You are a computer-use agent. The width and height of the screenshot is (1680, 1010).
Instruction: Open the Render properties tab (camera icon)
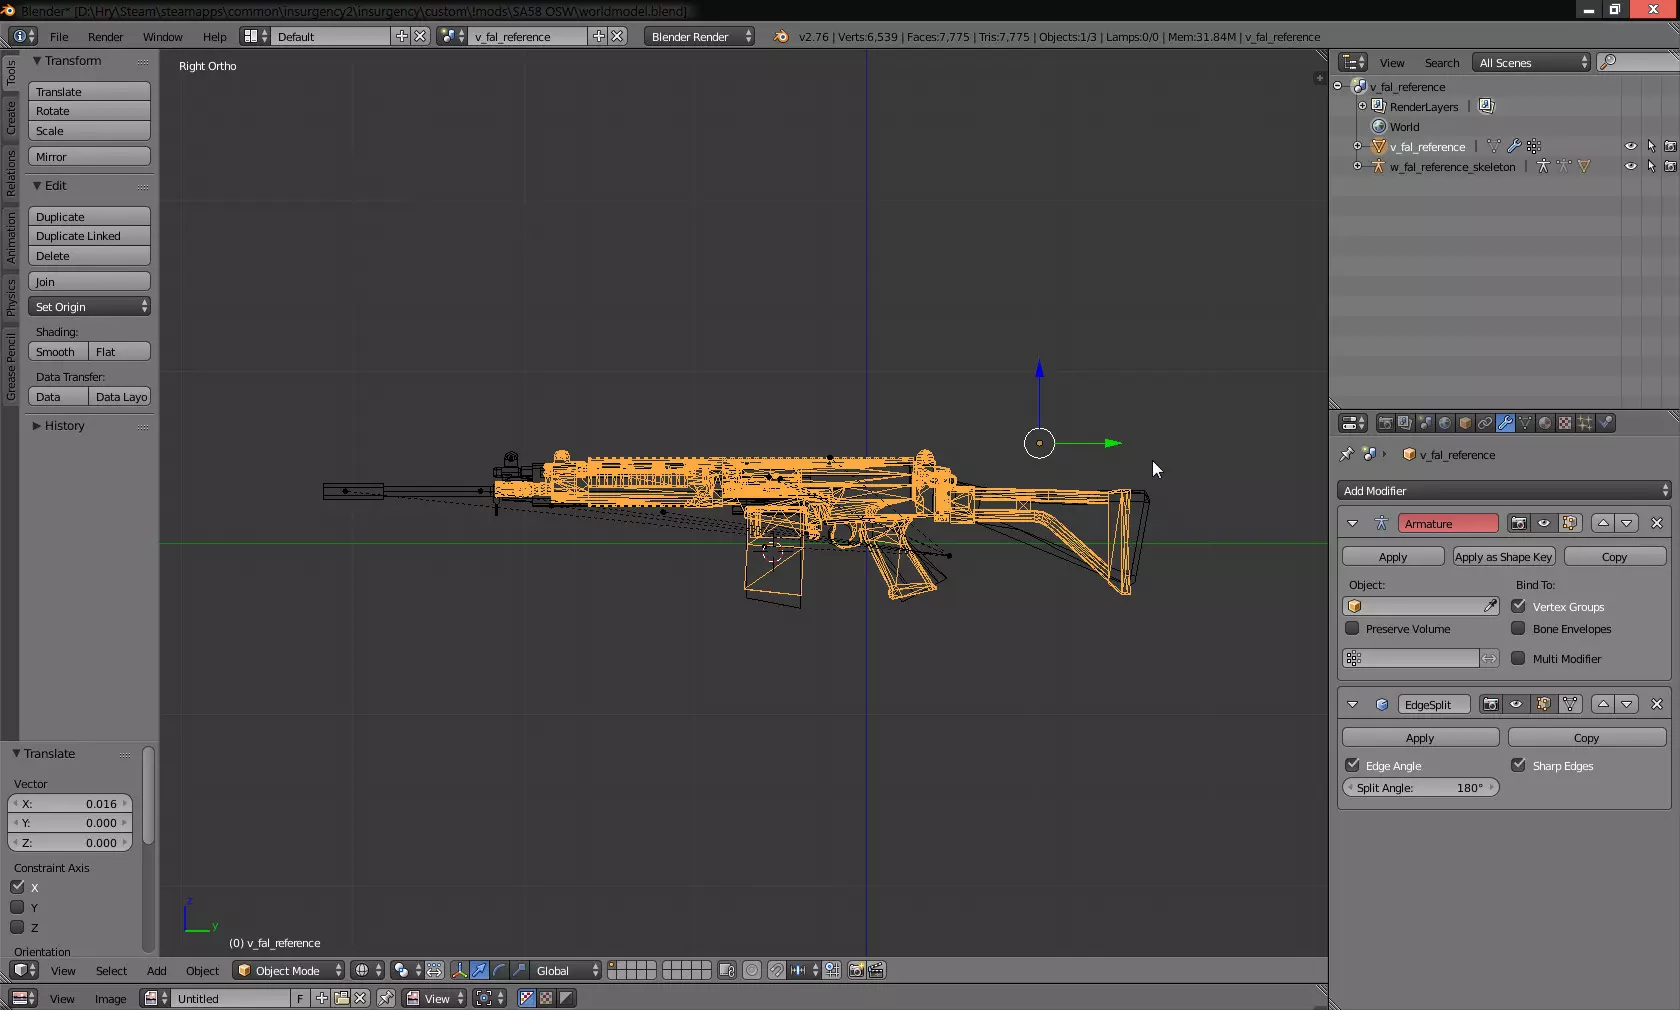pyautogui.click(x=1385, y=423)
